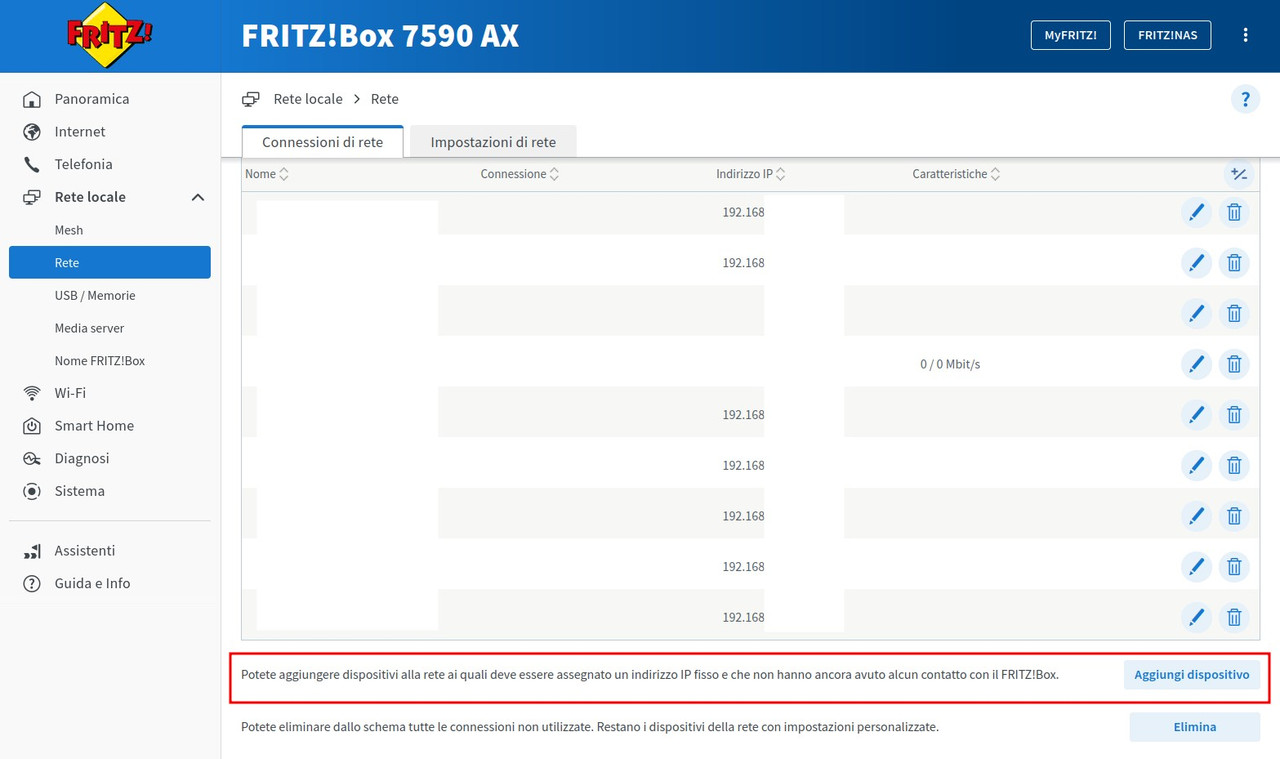Click the Elimina button
The image size is (1280, 759).
click(x=1195, y=727)
